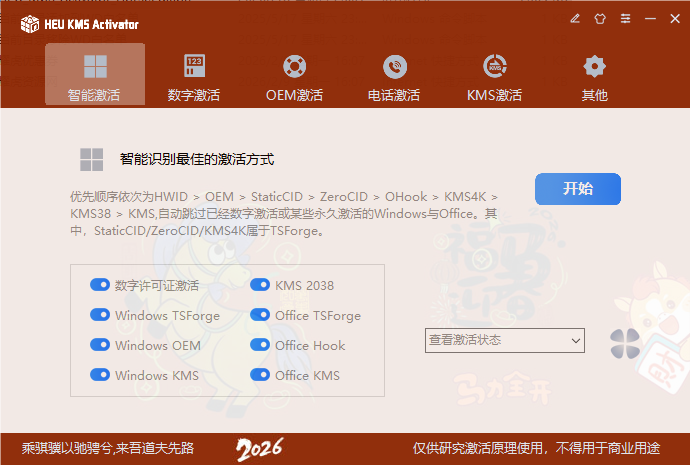Minimize the HEU KMS Activator window
690x465 pixels.
(650, 18)
